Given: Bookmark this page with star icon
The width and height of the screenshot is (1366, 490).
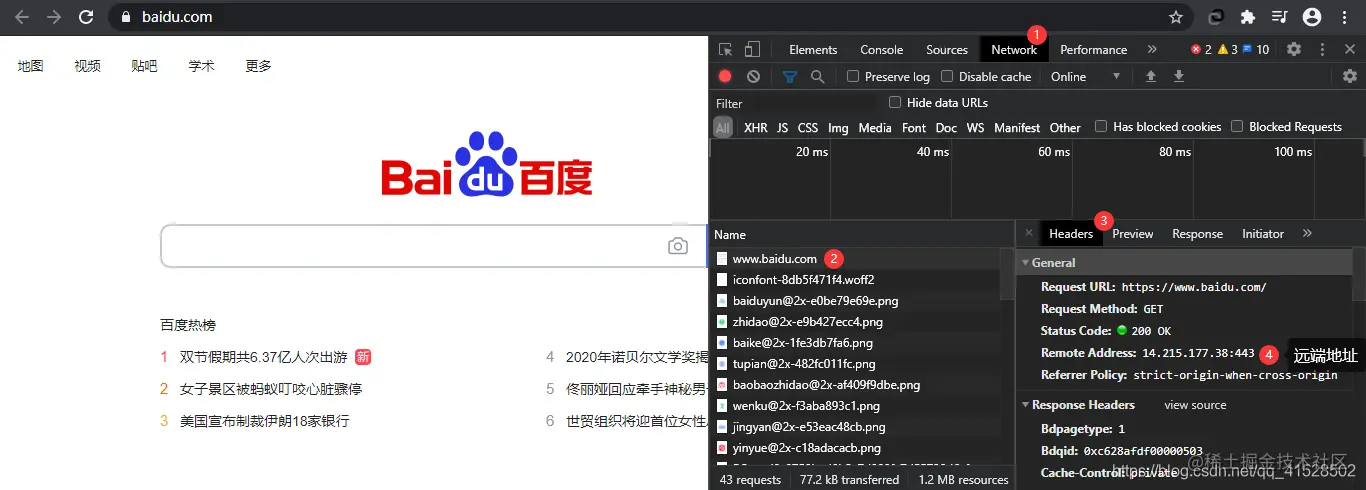Looking at the screenshot, I should click(x=1176, y=17).
